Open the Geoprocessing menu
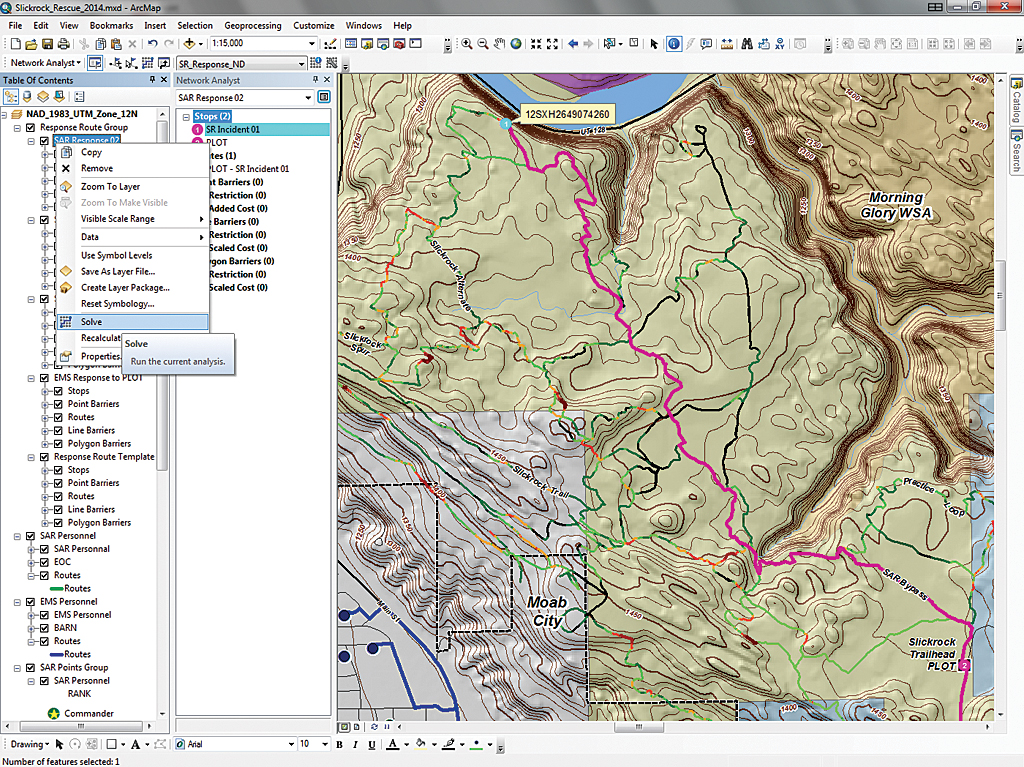Image resolution: width=1024 pixels, height=767 pixels. tap(250, 25)
